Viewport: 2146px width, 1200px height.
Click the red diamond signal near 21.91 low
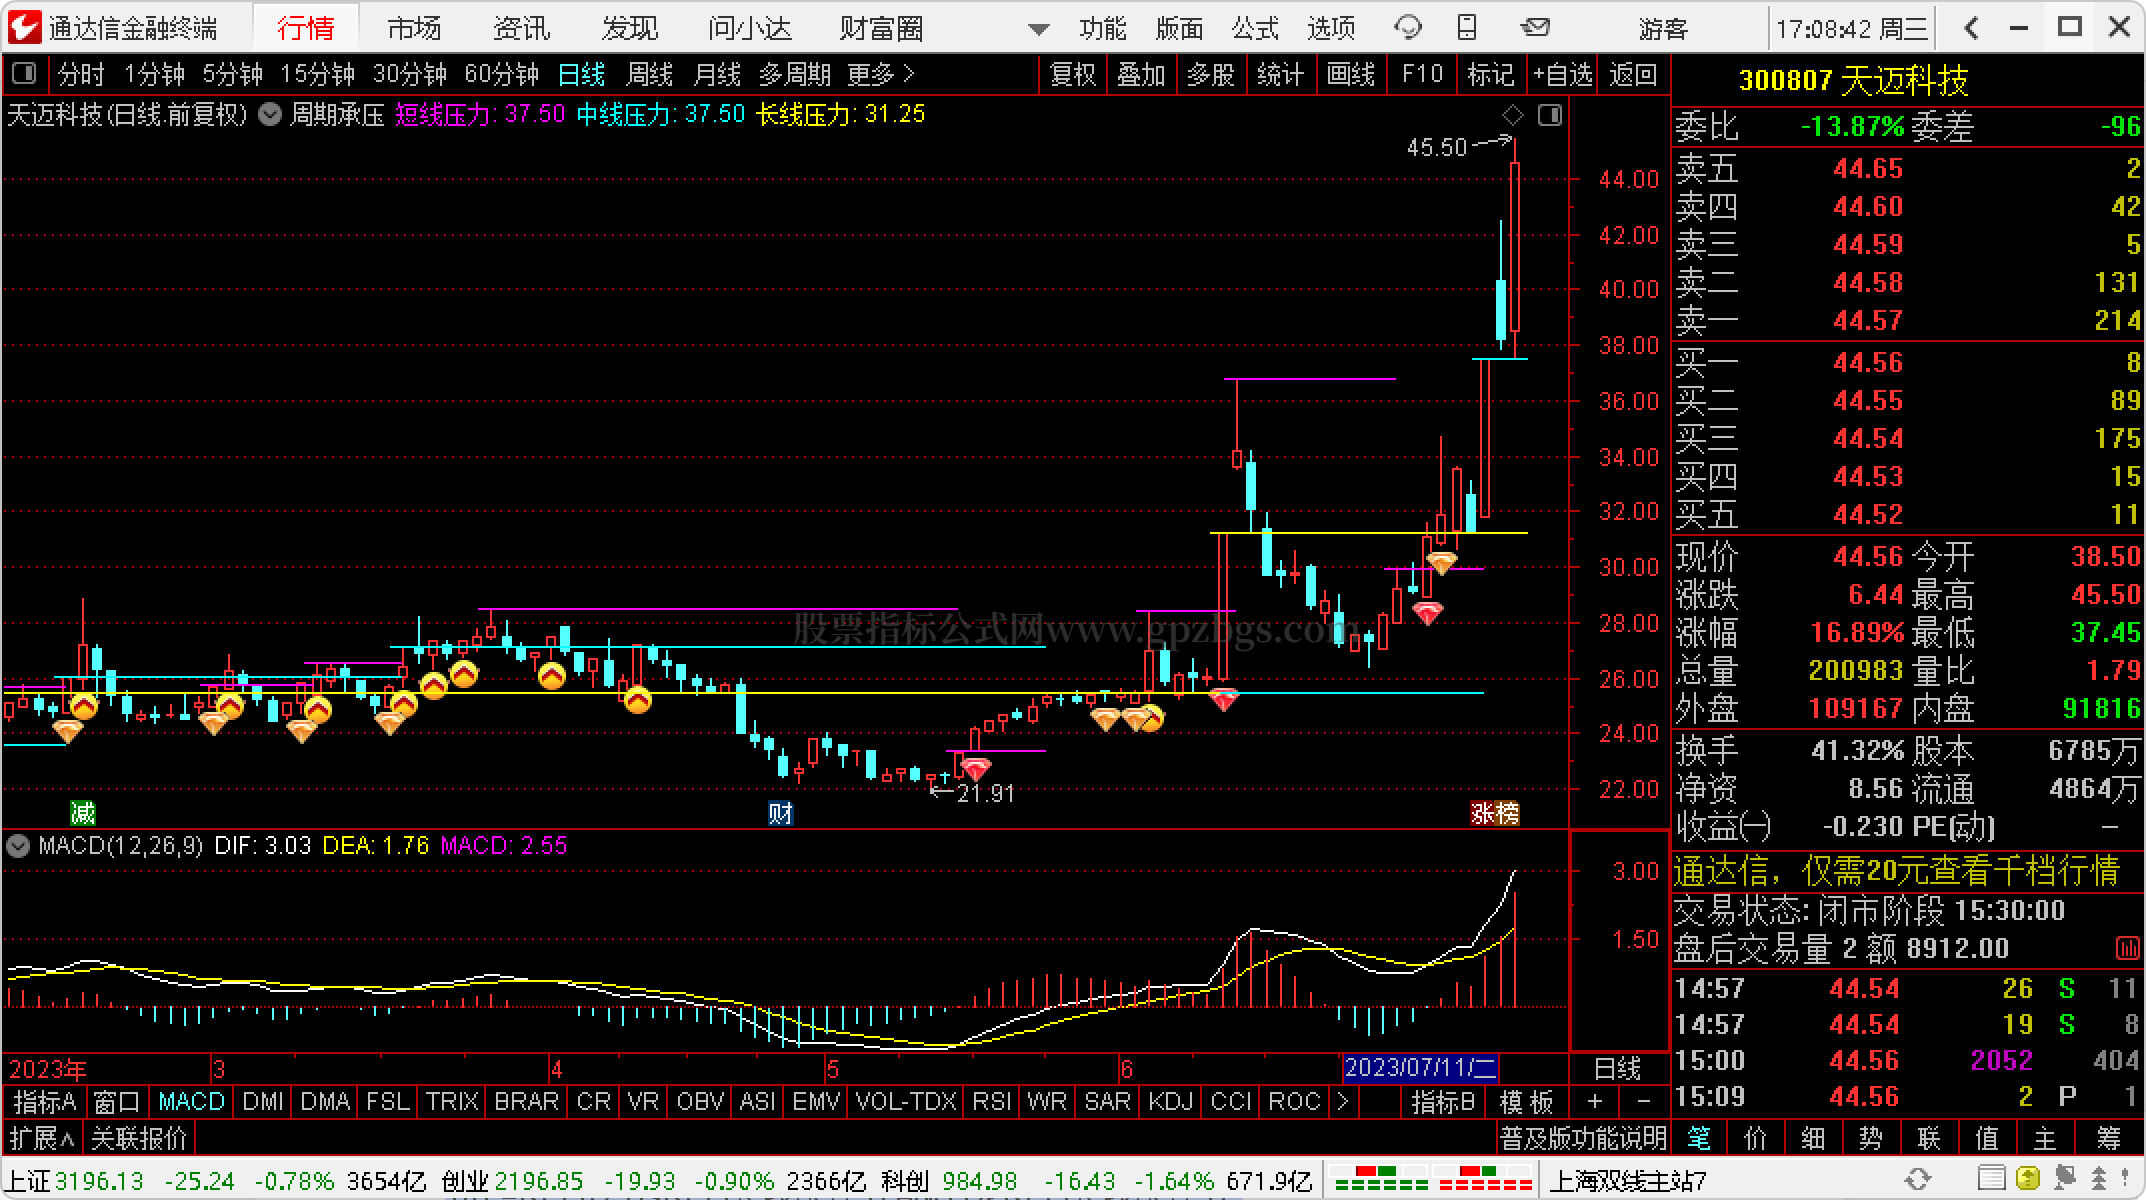tap(975, 768)
